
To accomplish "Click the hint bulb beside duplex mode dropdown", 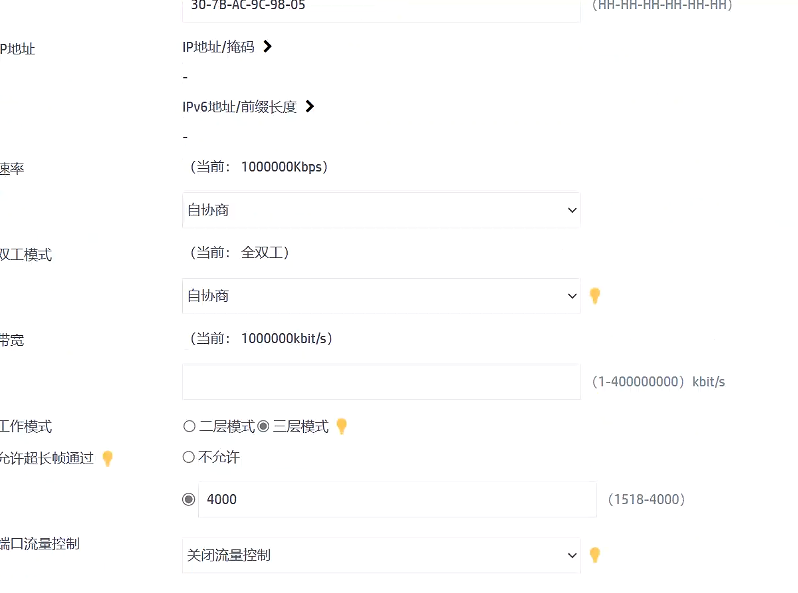I will [x=594, y=296].
